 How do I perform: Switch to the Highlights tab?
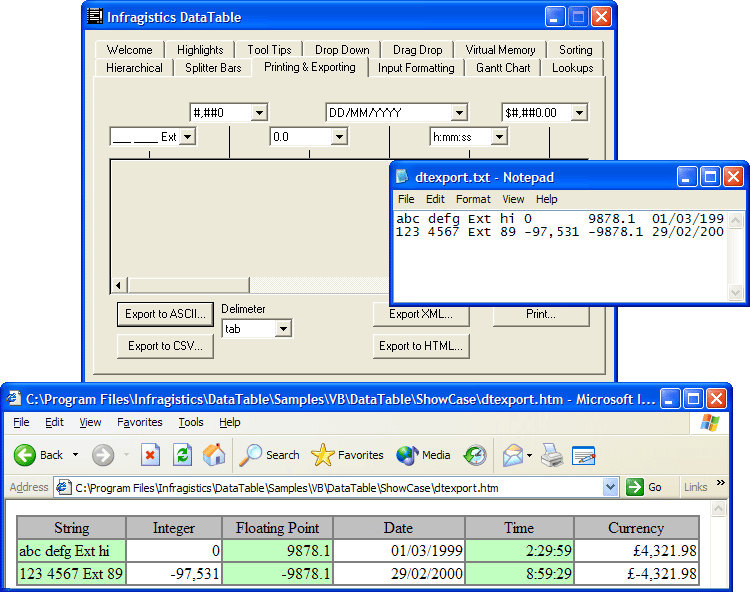coord(200,50)
